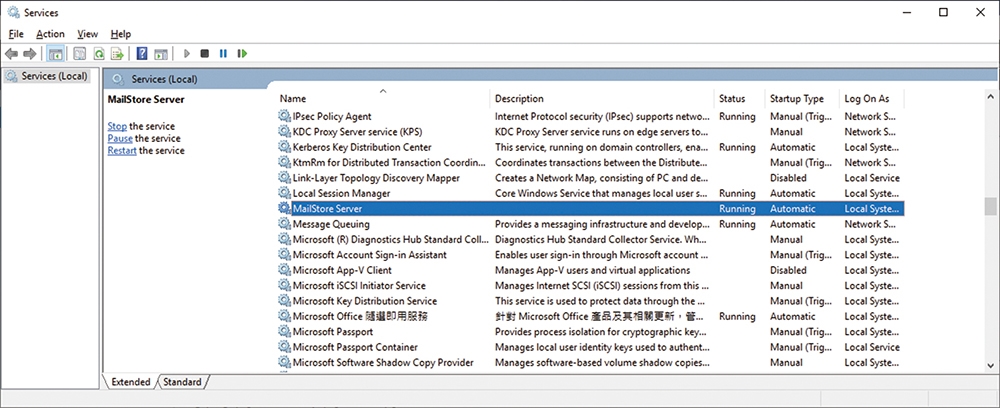Click the Refresh toolbar icon
This screenshot has height=408, width=1000.
pos(99,54)
